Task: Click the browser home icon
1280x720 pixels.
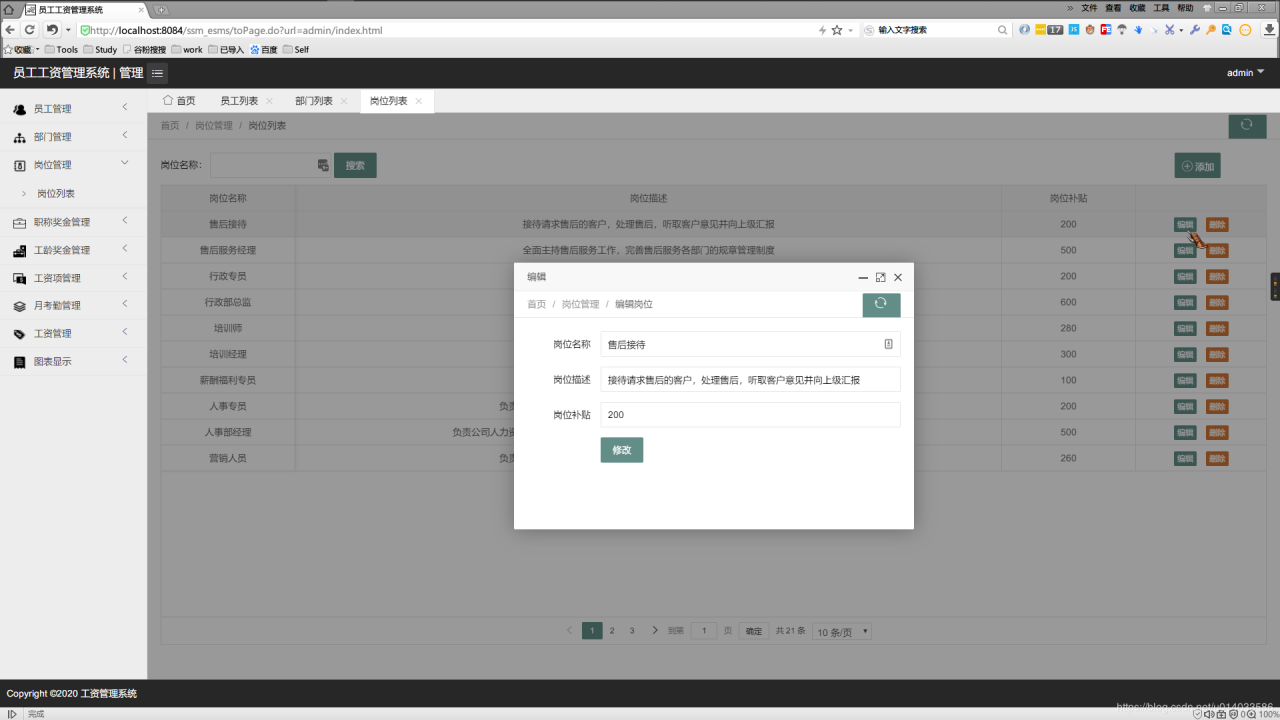Action: pos(8,9)
